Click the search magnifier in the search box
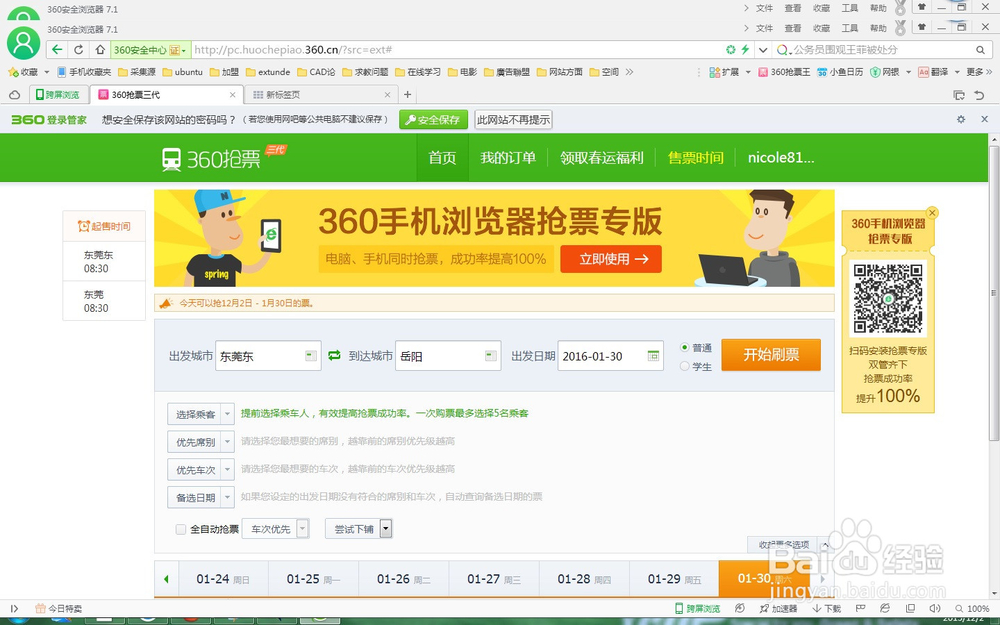1000x625 pixels. click(x=980, y=50)
